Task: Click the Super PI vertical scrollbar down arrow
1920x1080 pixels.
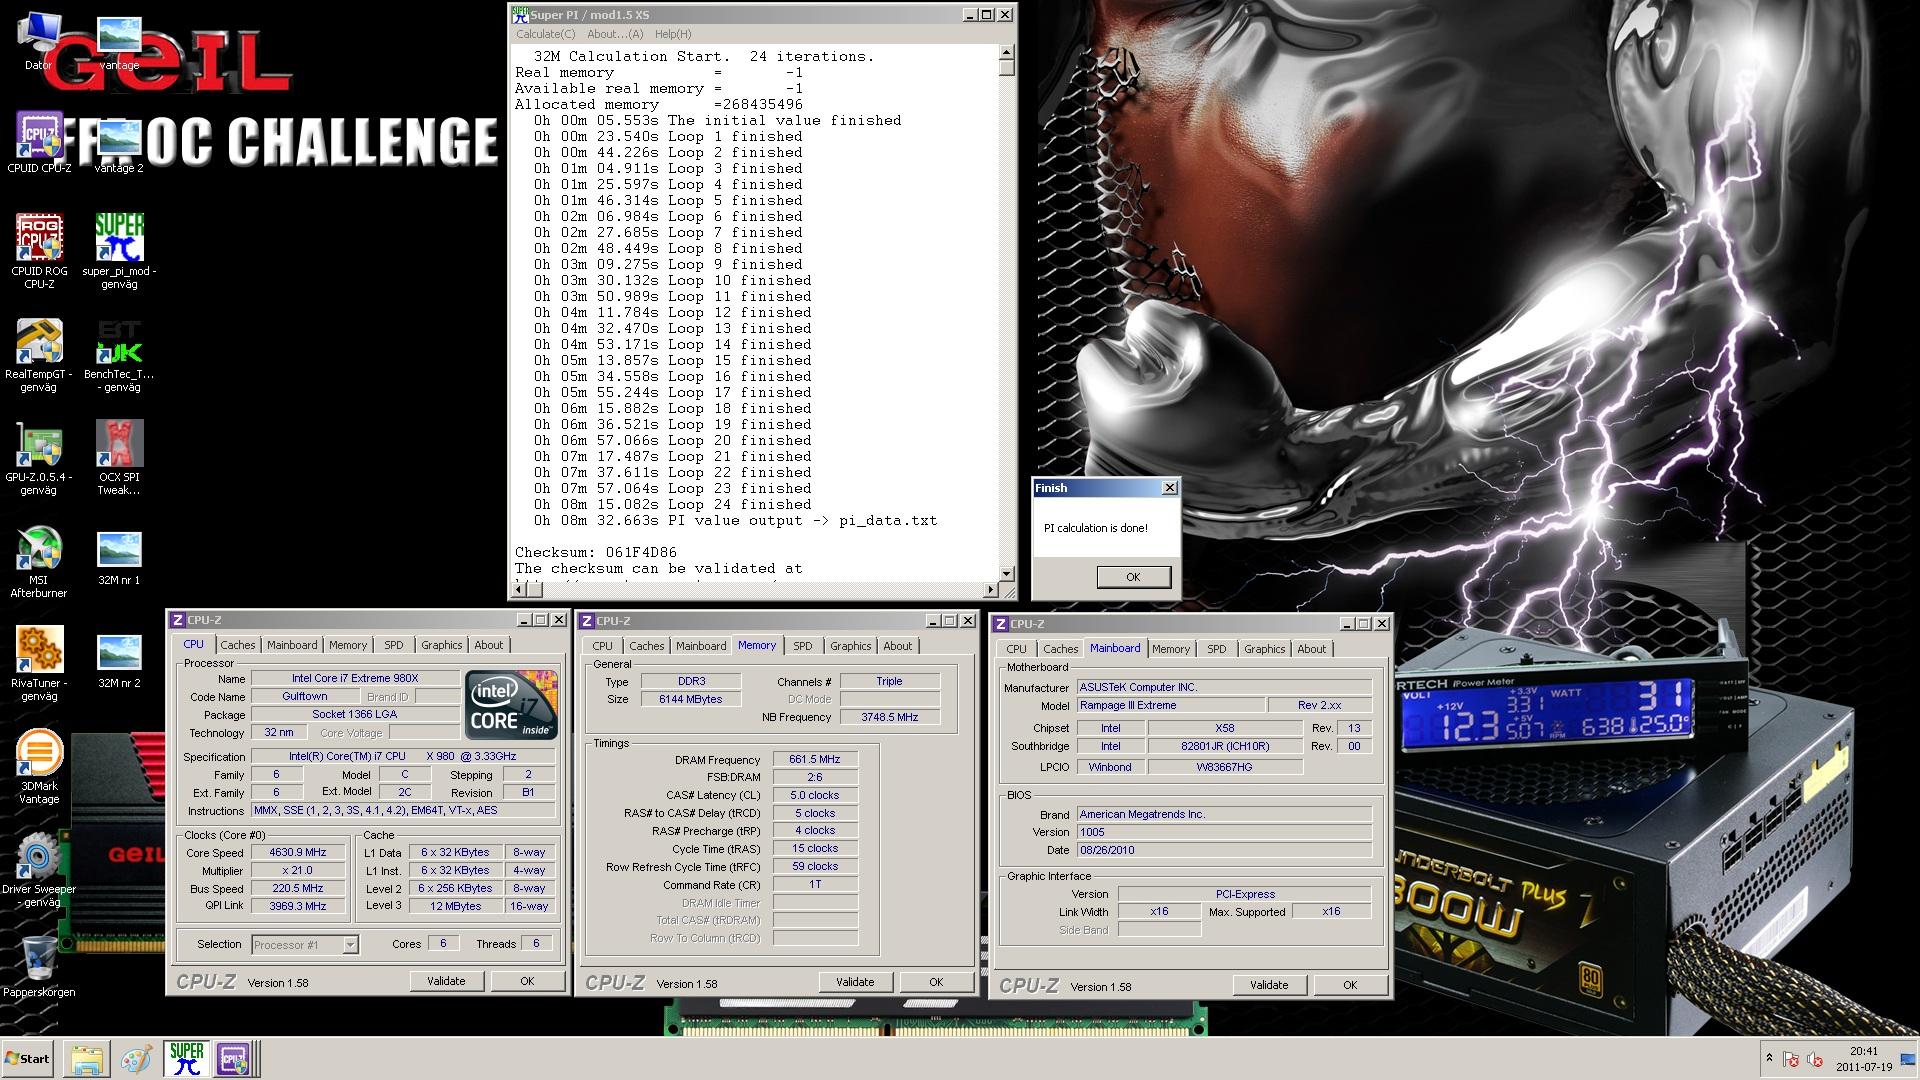Action: [x=1006, y=574]
